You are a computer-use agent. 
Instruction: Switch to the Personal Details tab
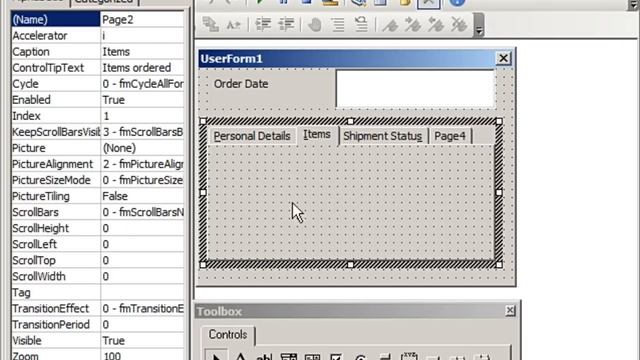click(x=252, y=136)
